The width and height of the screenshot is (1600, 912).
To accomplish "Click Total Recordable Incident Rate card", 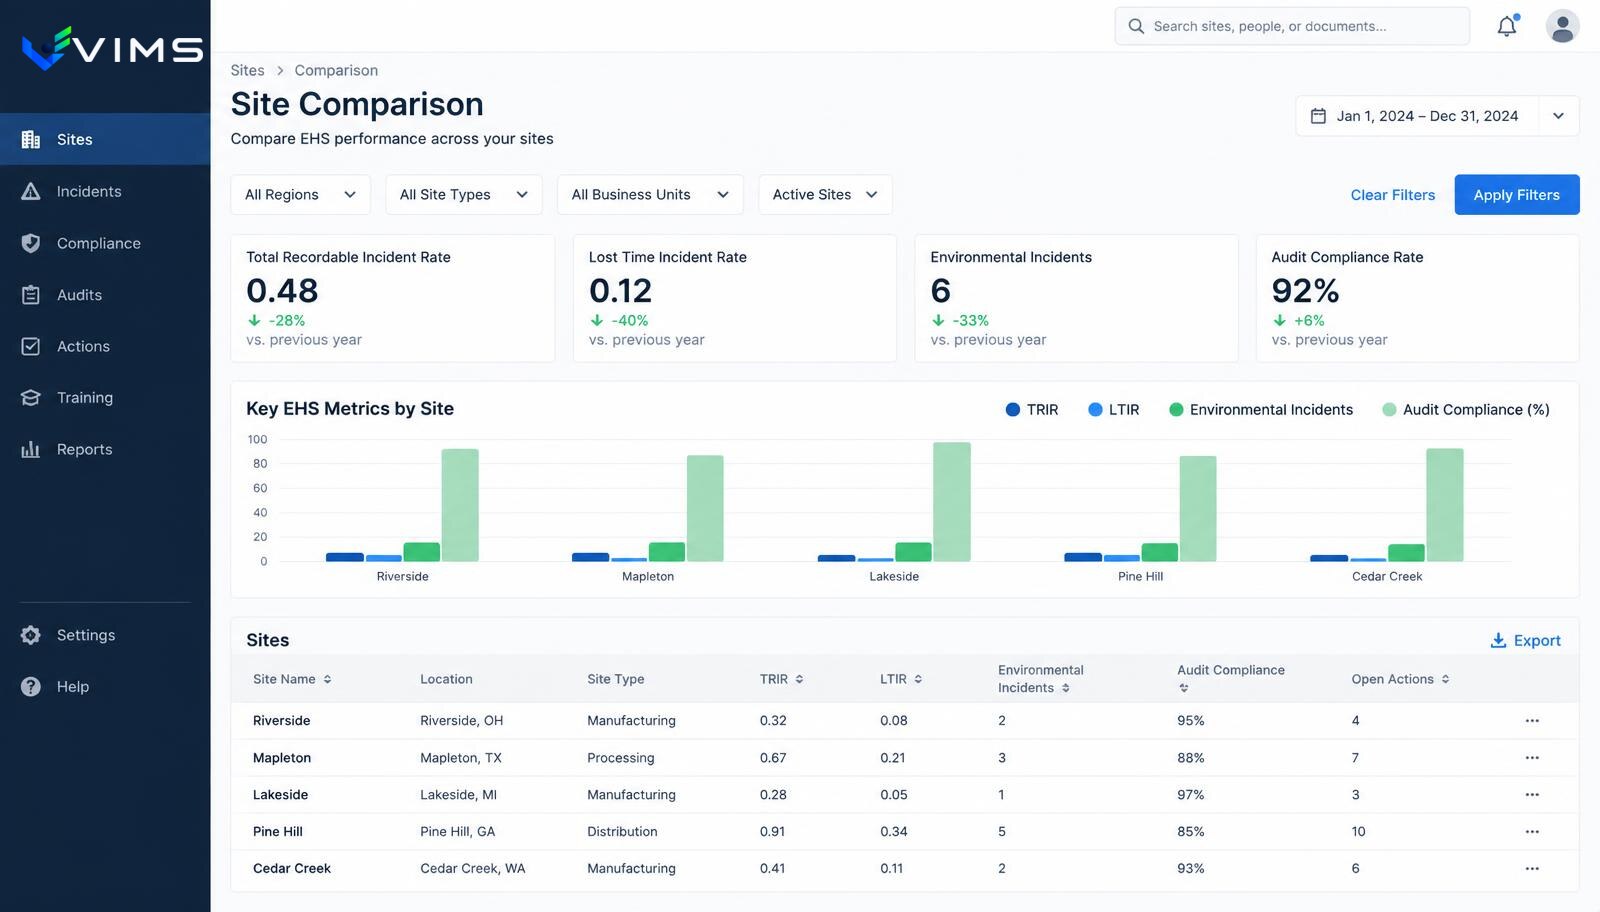I will click(392, 298).
